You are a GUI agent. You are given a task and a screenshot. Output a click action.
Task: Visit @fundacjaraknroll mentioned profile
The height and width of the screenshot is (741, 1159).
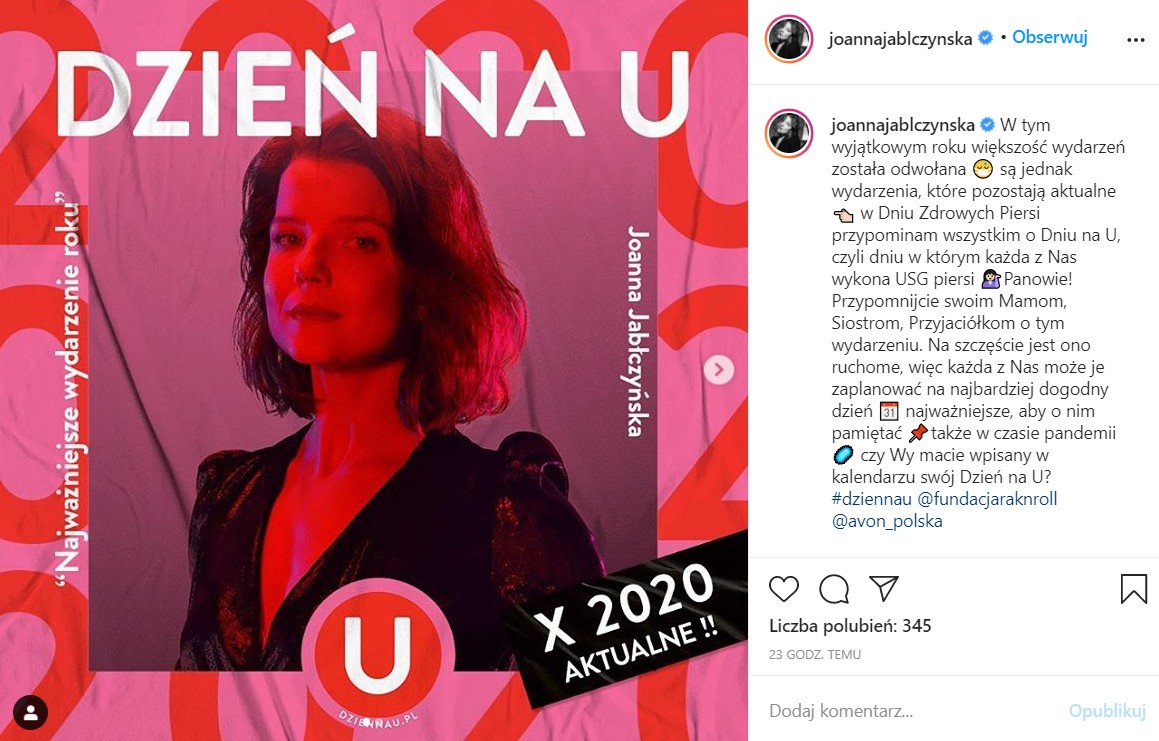(988, 499)
